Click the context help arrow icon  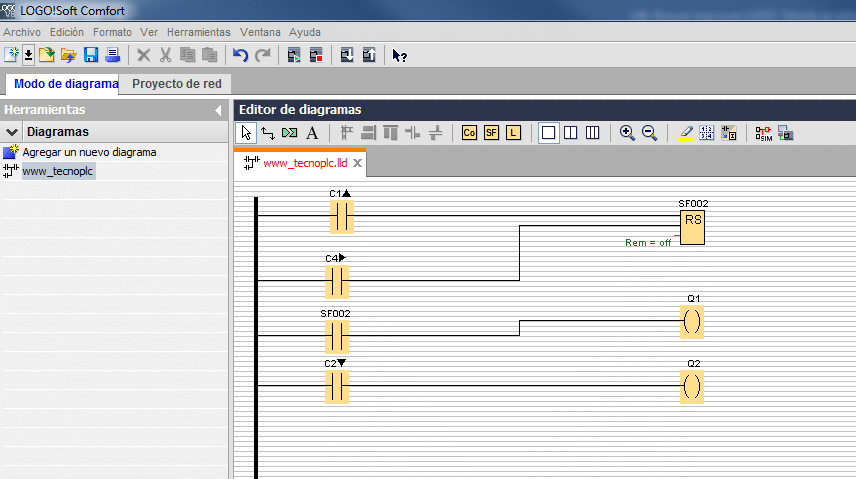click(x=399, y=55)
